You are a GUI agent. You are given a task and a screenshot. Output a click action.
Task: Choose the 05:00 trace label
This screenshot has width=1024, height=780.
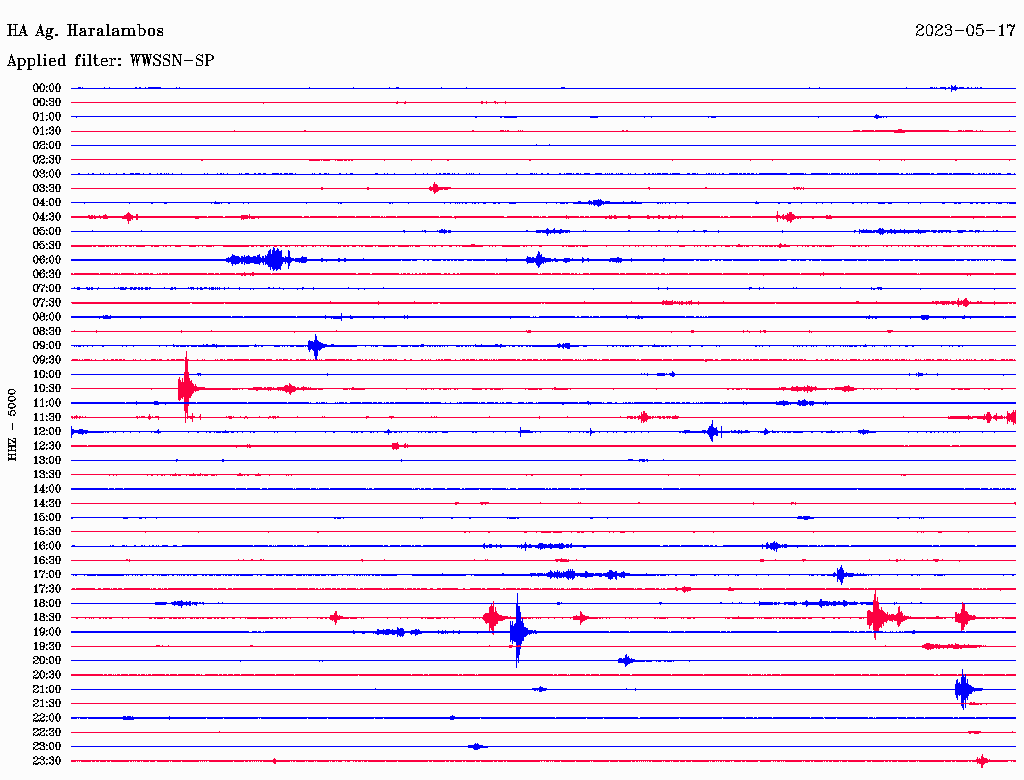47,231
